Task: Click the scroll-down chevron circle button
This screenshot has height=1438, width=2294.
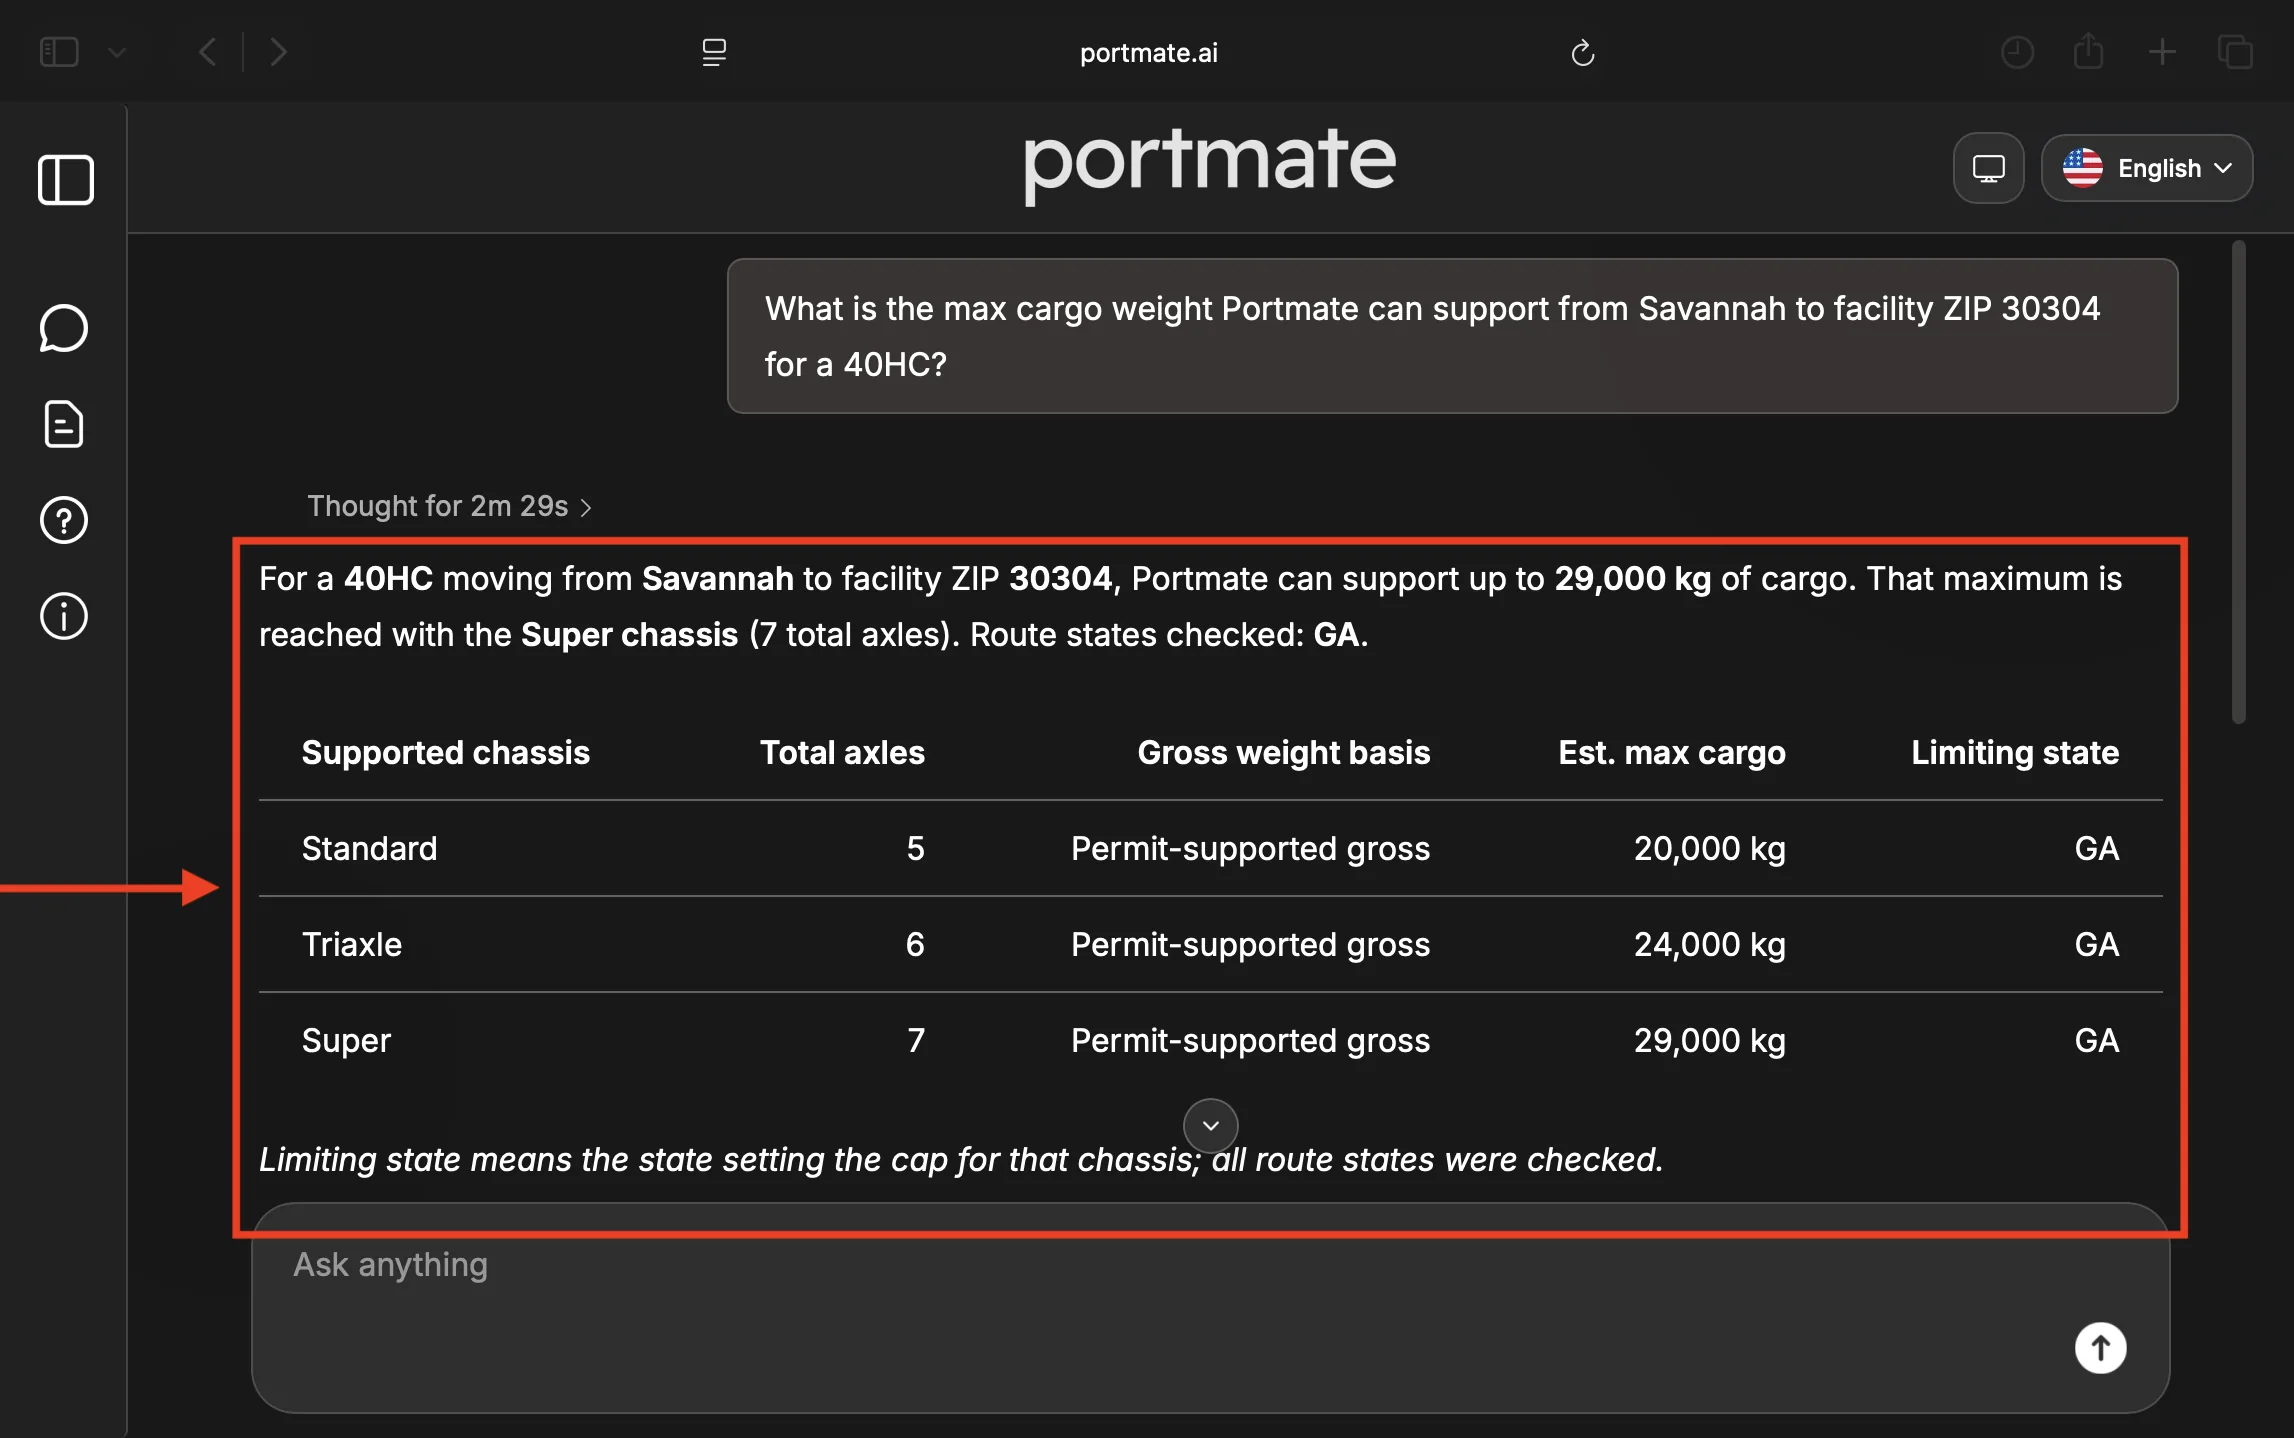Action: [x=1210, y=1126]
